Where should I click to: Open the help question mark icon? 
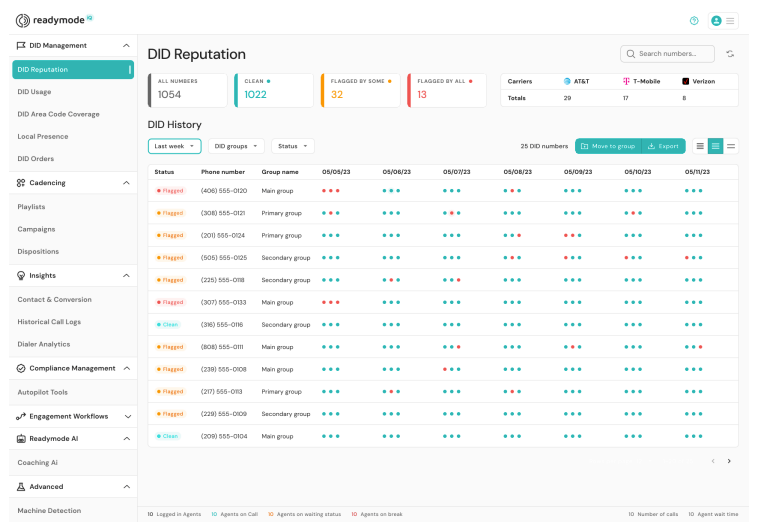694,20
